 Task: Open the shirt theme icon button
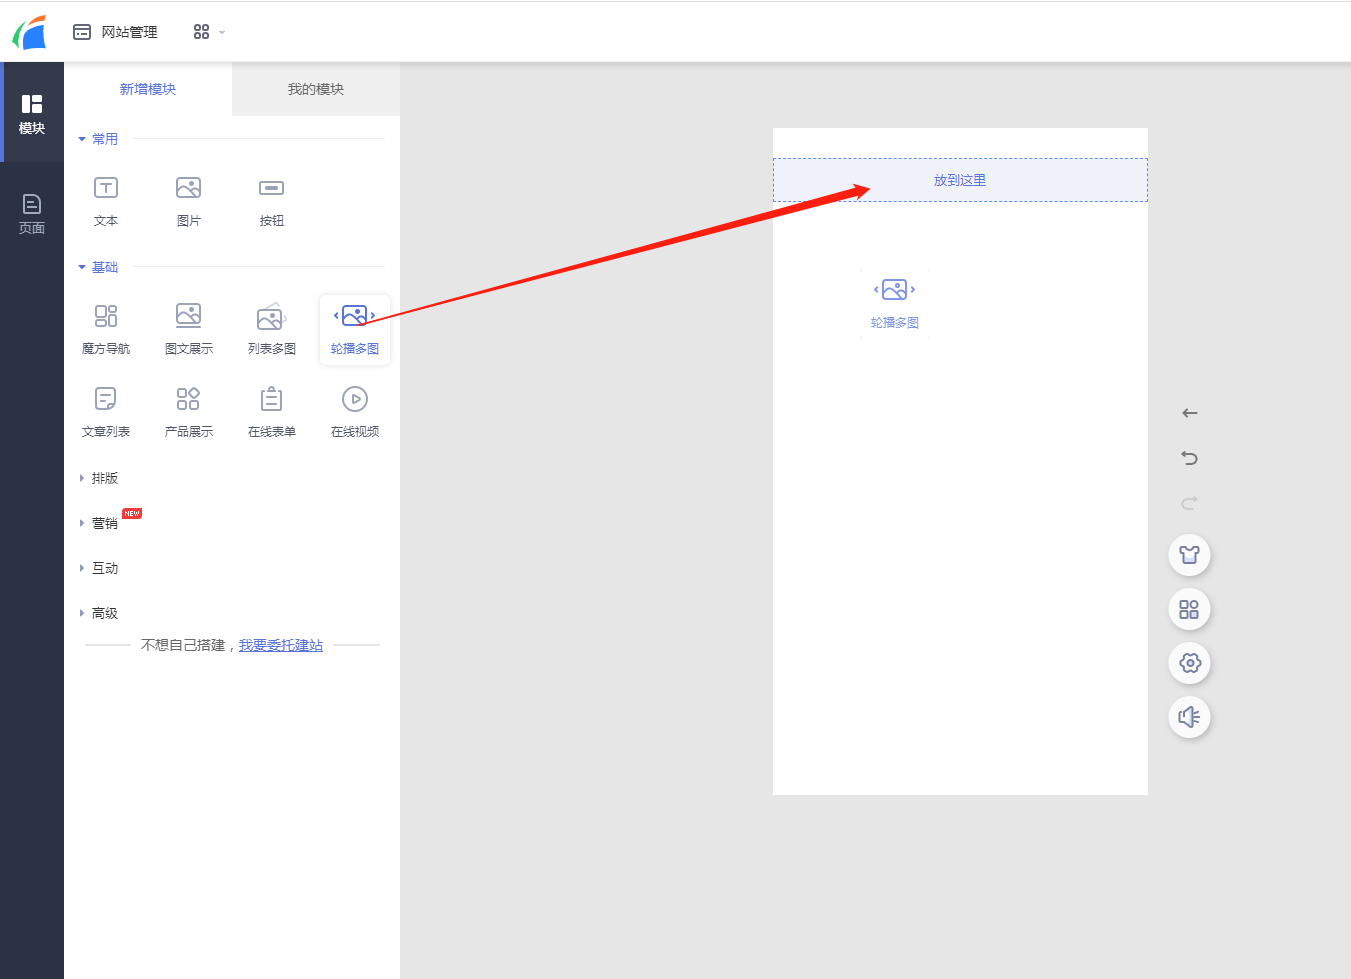(x=1190, y=555)
